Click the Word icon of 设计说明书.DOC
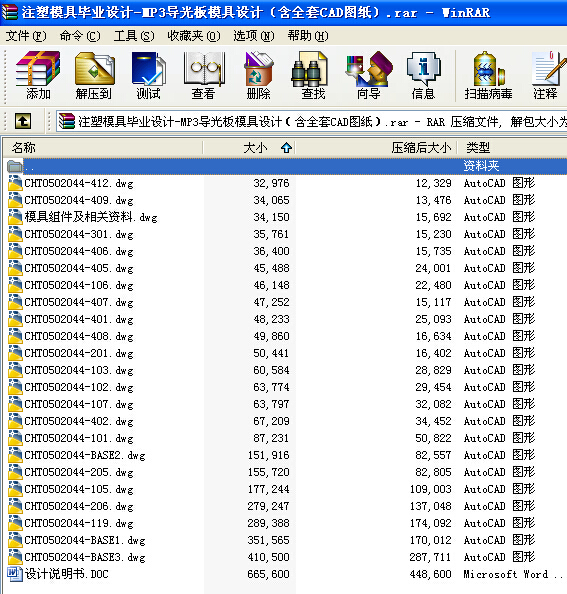This screenshot has height=594, width=567. coord(15,574)
